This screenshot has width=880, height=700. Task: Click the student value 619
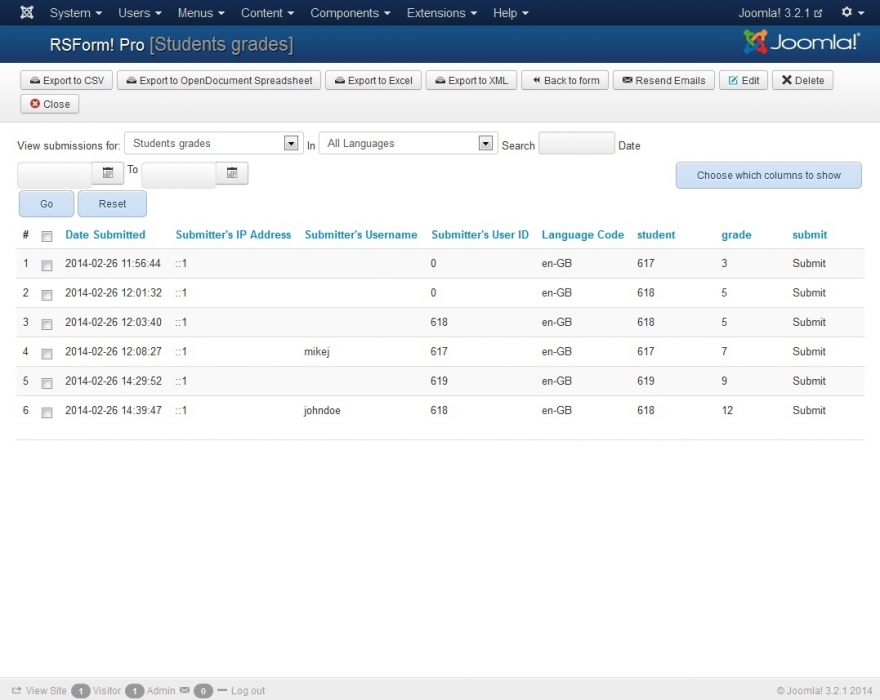[645, 381]
